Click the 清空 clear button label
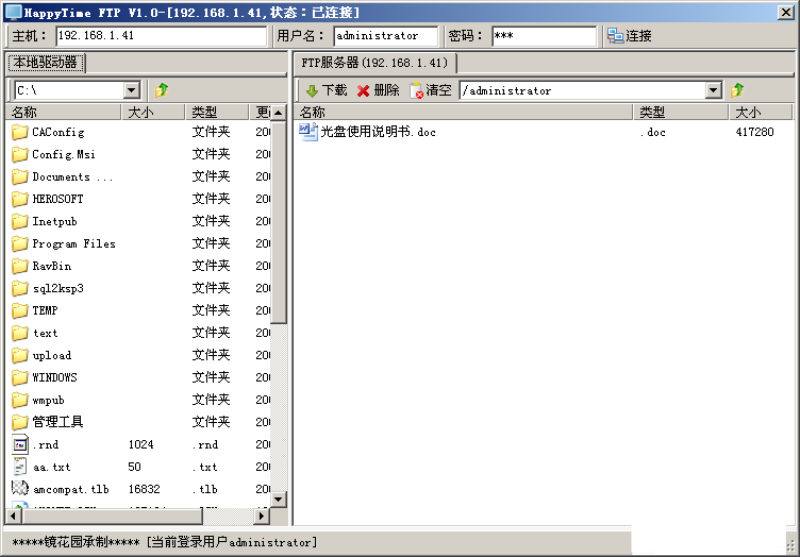The height and width of the screenshot is (557, 800). pyautogui.click(x=439, y=90)
